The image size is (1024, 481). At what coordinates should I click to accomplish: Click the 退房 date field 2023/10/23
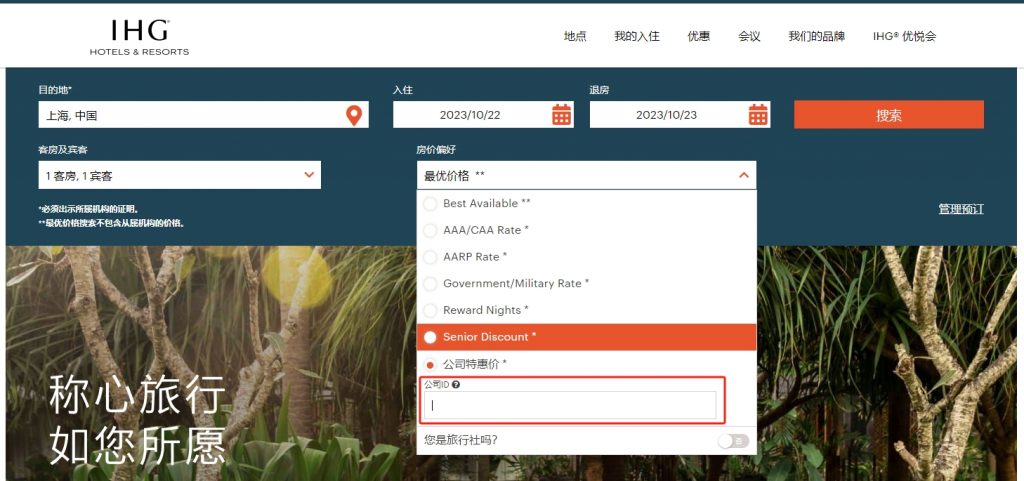680,115
